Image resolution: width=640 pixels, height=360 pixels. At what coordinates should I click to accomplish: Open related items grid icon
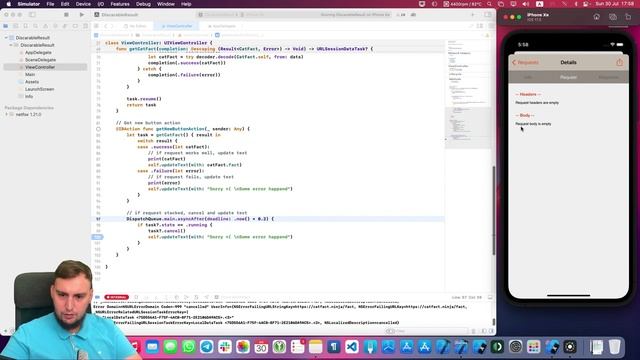[x=96, y=26]
